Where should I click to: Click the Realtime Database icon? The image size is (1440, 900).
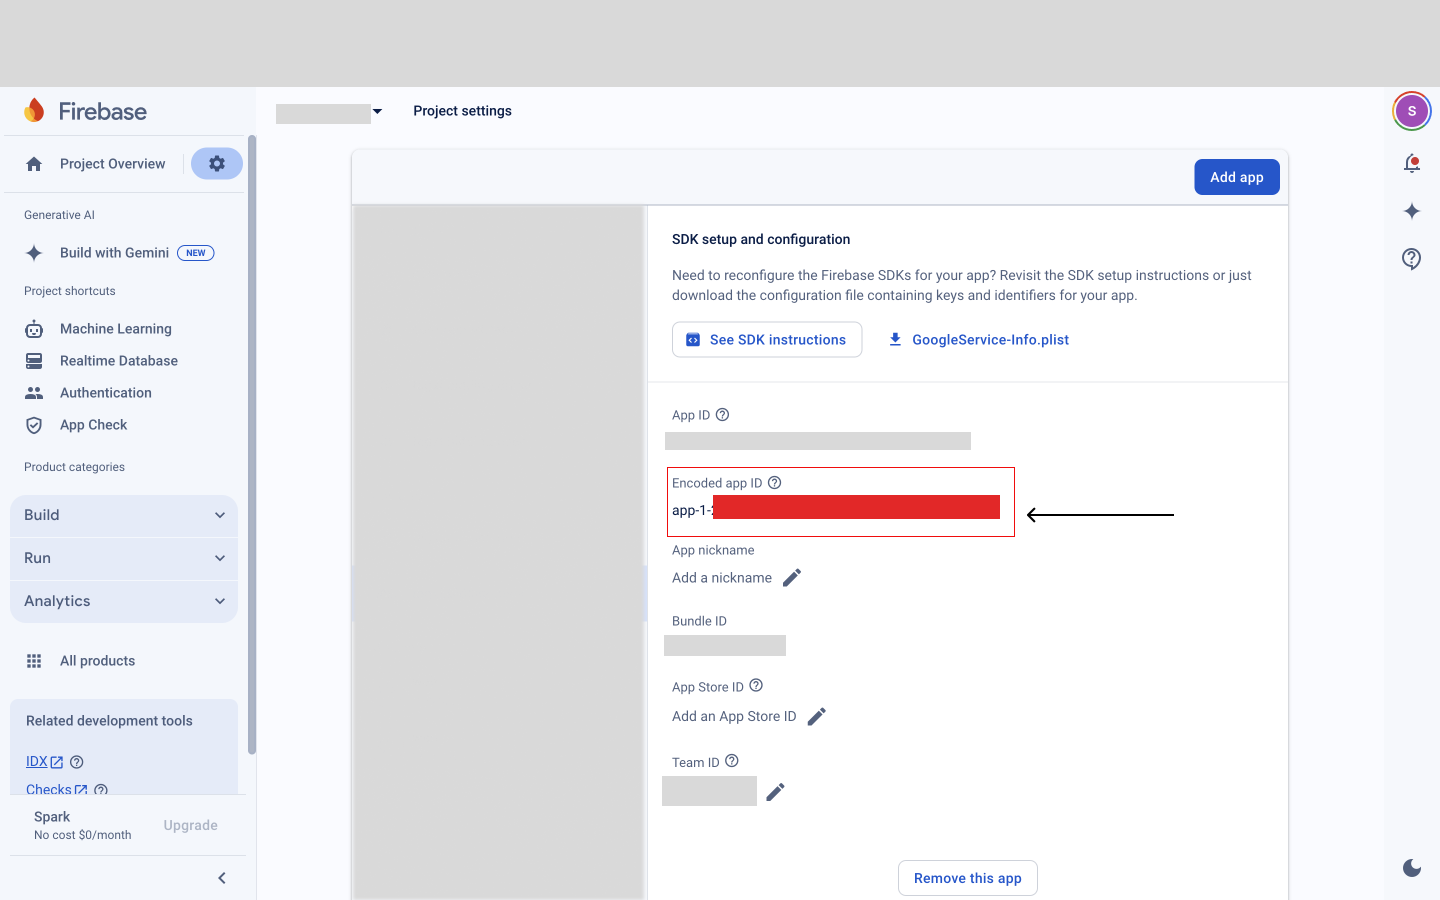34,361
